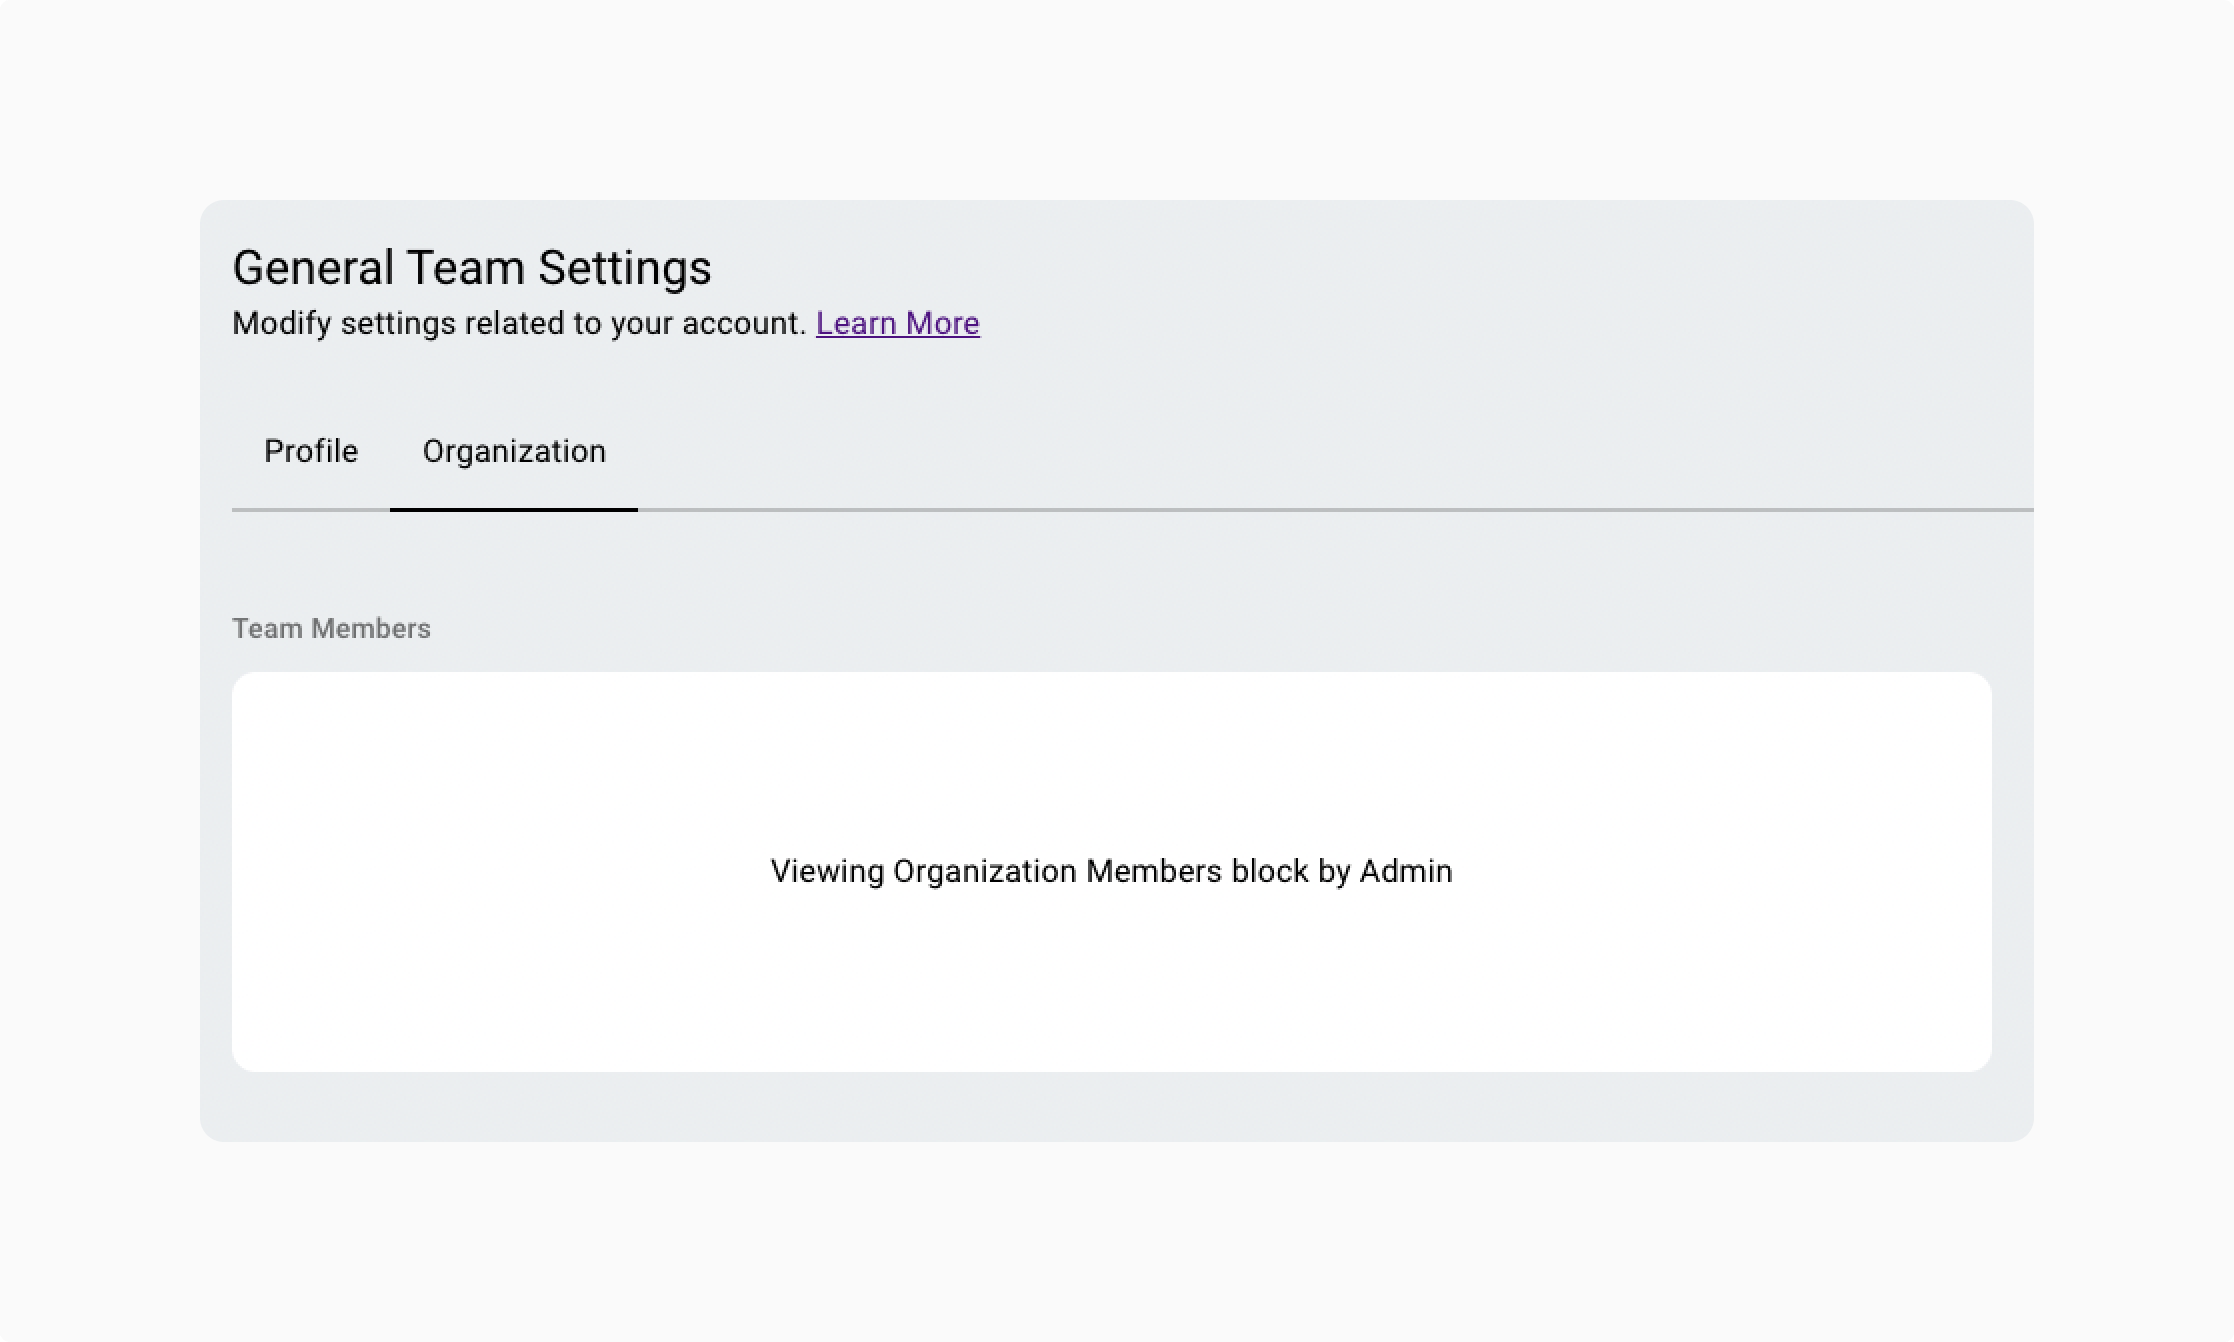Click General Team Settings title
The height and width of the screenshot is (1342, 2234).
[472, 268]
